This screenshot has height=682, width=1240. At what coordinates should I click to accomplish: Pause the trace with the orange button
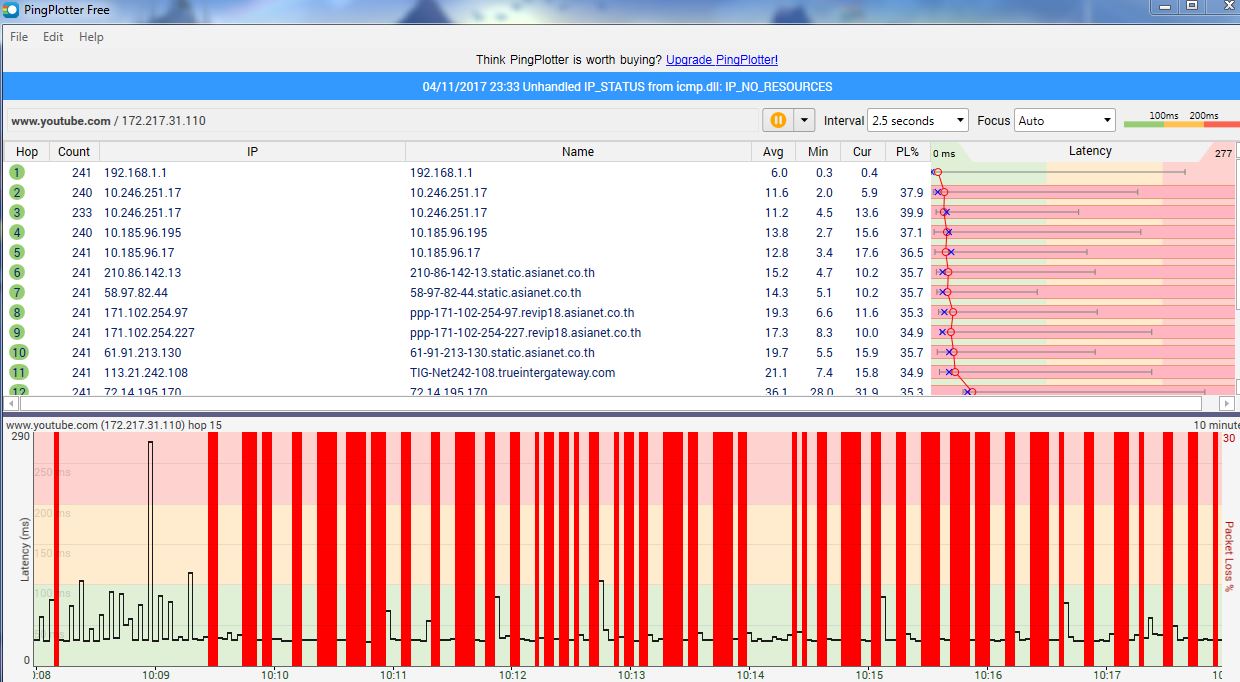coord(778,120)
